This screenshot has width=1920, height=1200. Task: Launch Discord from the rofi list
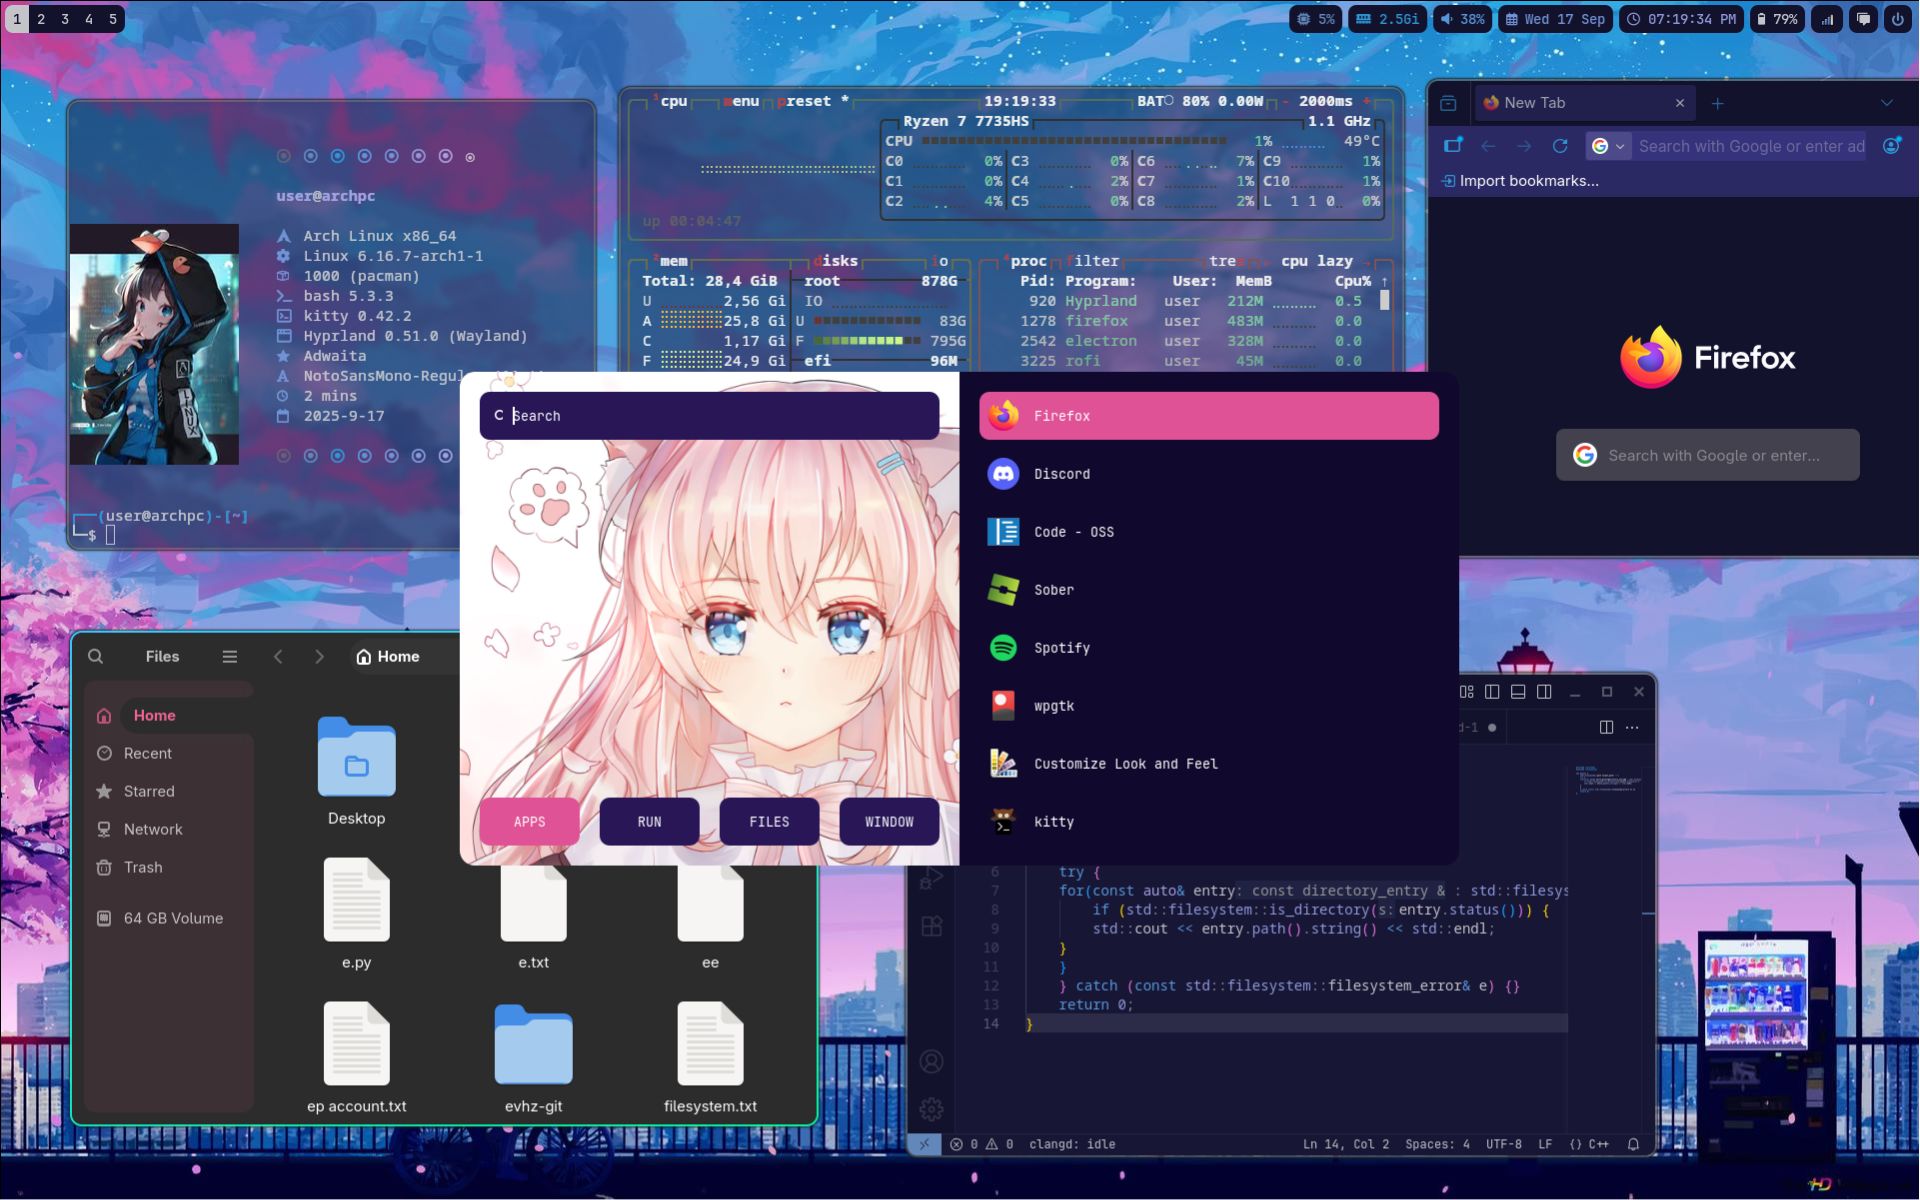pos(1209,474)
